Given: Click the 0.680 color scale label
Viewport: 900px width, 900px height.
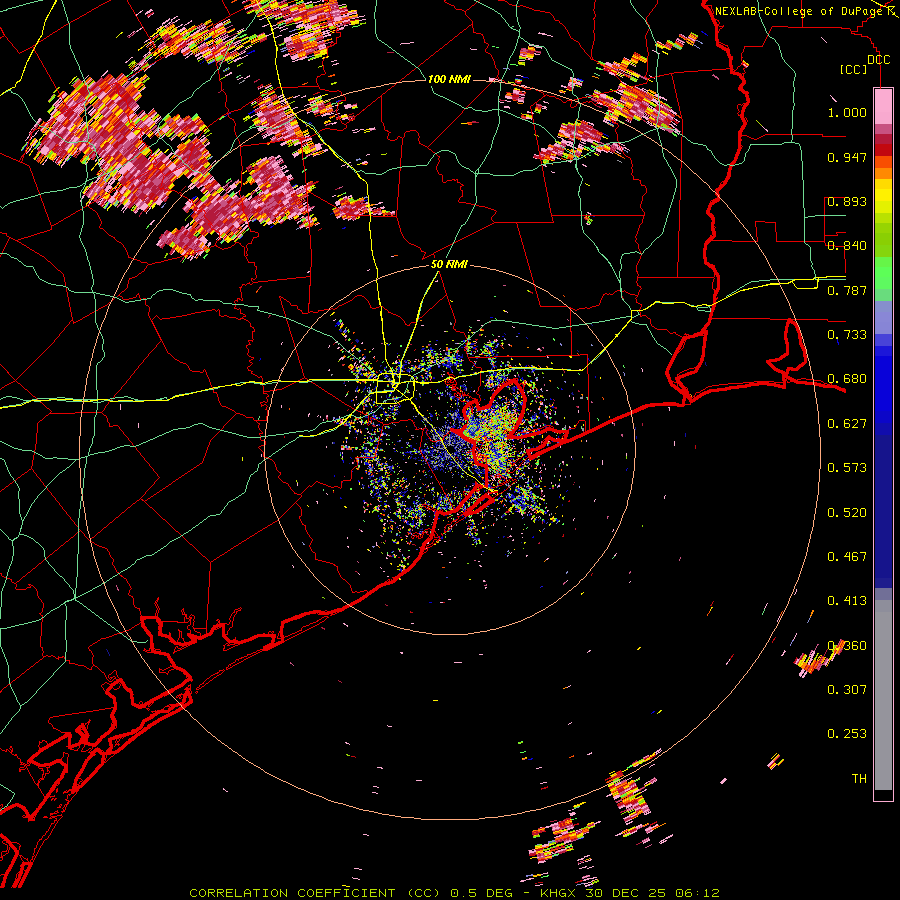Looking at the screenshot, I should pyautogui.click(x=847, y=379).
